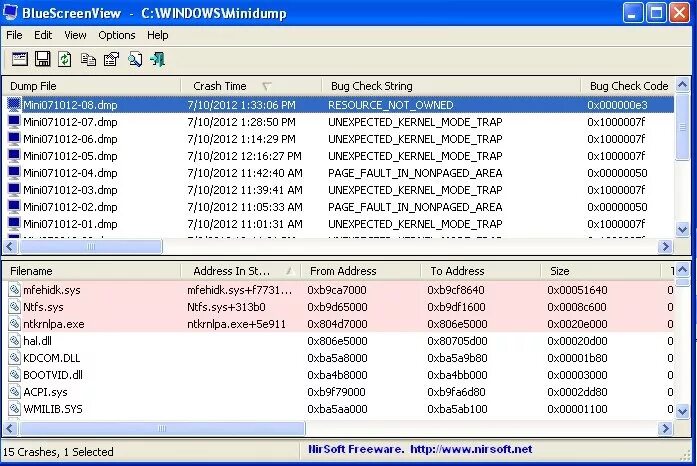
Task: Open Properties from the toolbar icon
Action: point(112,59)
